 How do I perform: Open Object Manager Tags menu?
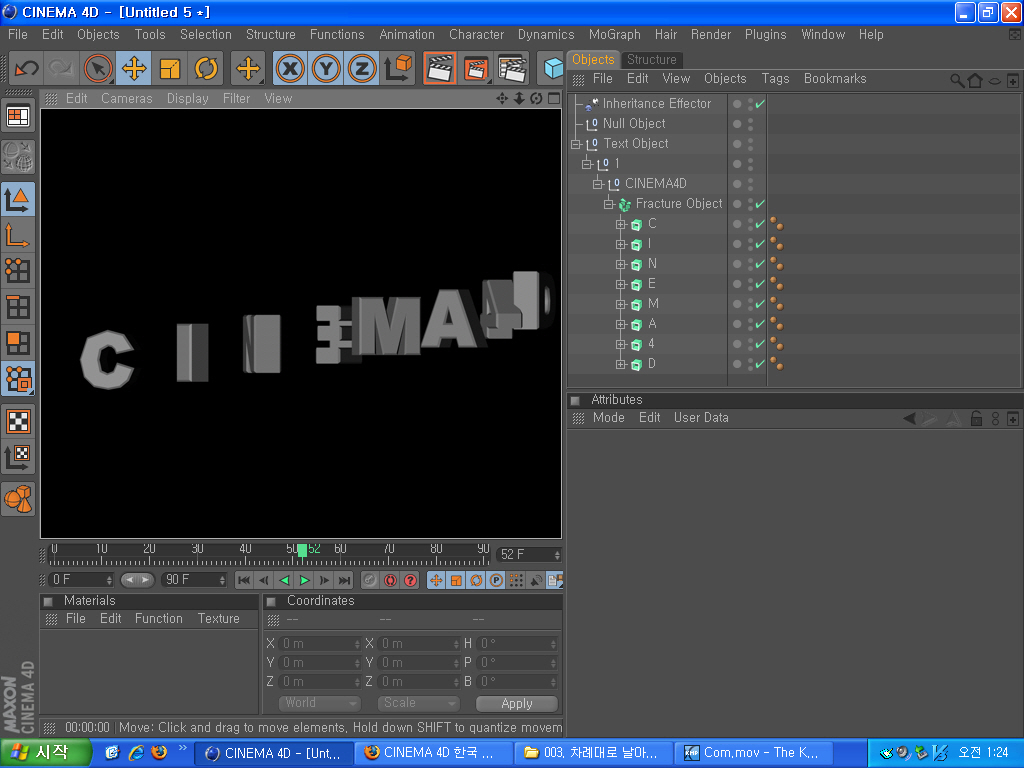(775, 79)
